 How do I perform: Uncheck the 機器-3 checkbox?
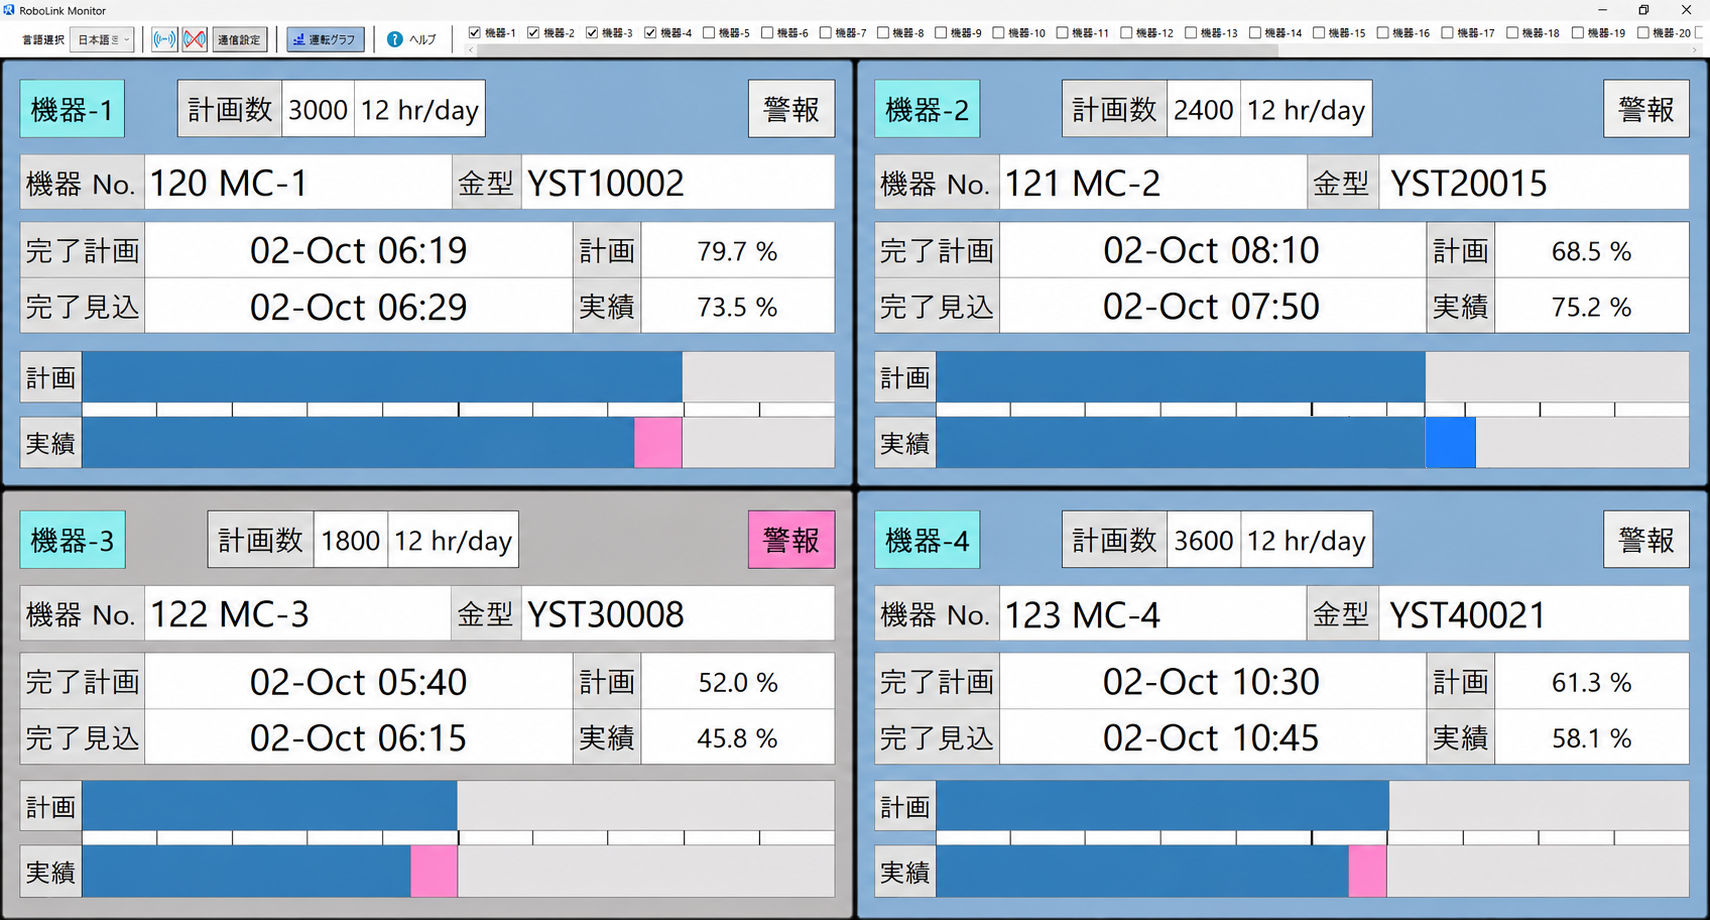[592, 33]
